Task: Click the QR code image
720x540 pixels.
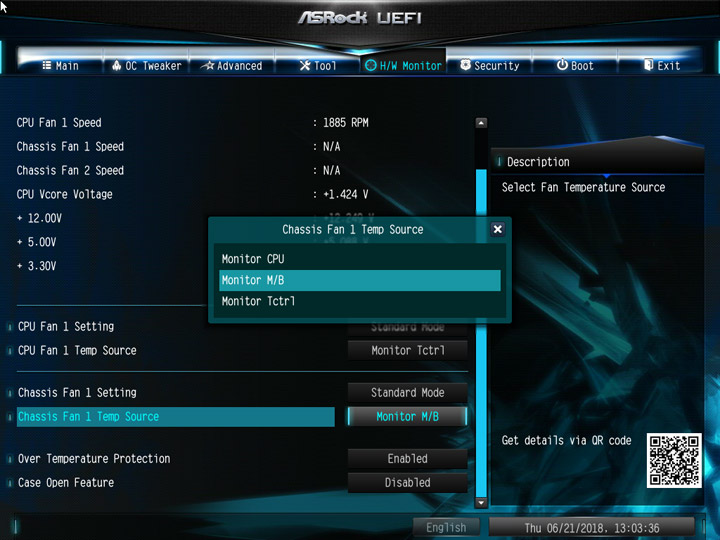Action: click(x=674, y=460)
